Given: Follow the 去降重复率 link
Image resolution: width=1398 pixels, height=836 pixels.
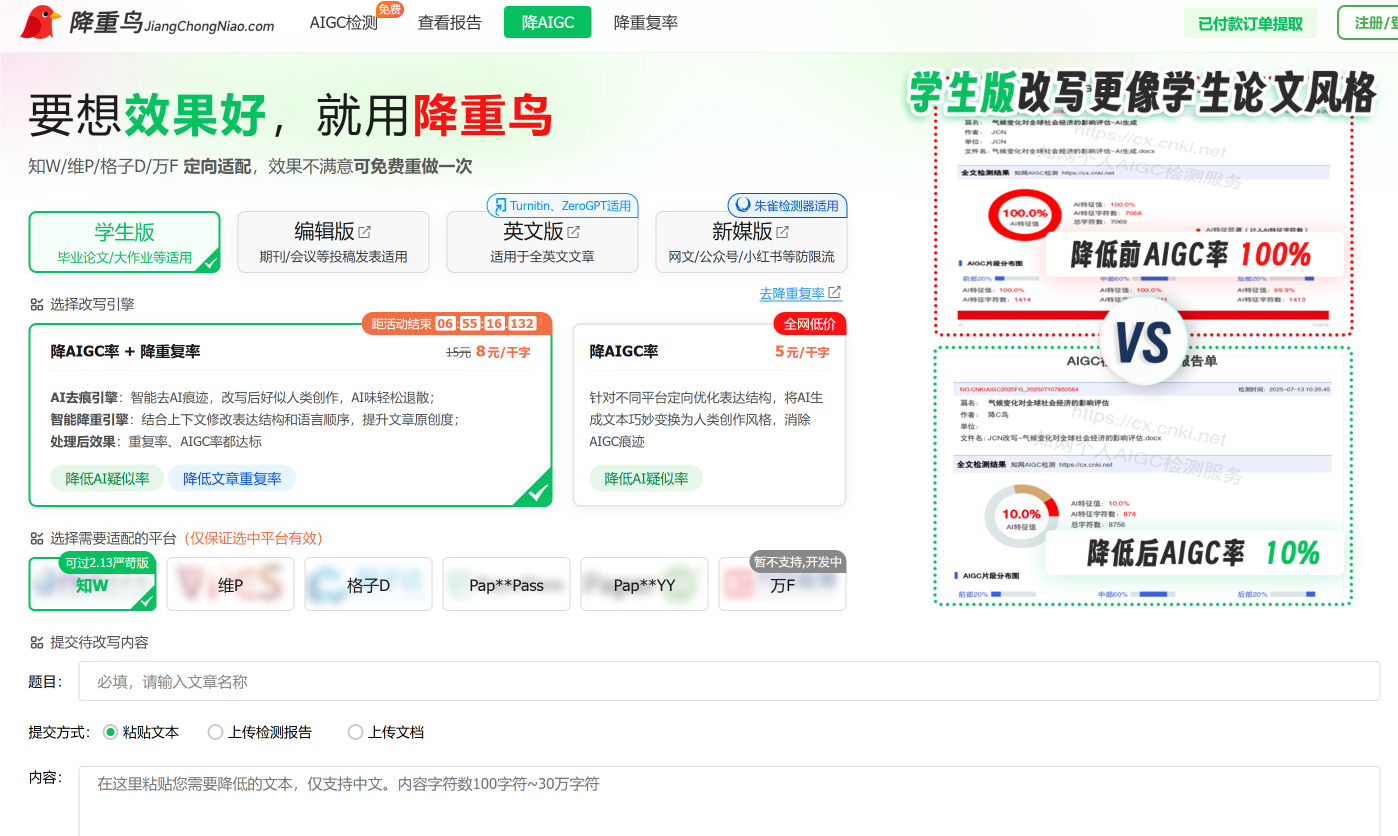Looking at the screenshot, I should (800, 293).
